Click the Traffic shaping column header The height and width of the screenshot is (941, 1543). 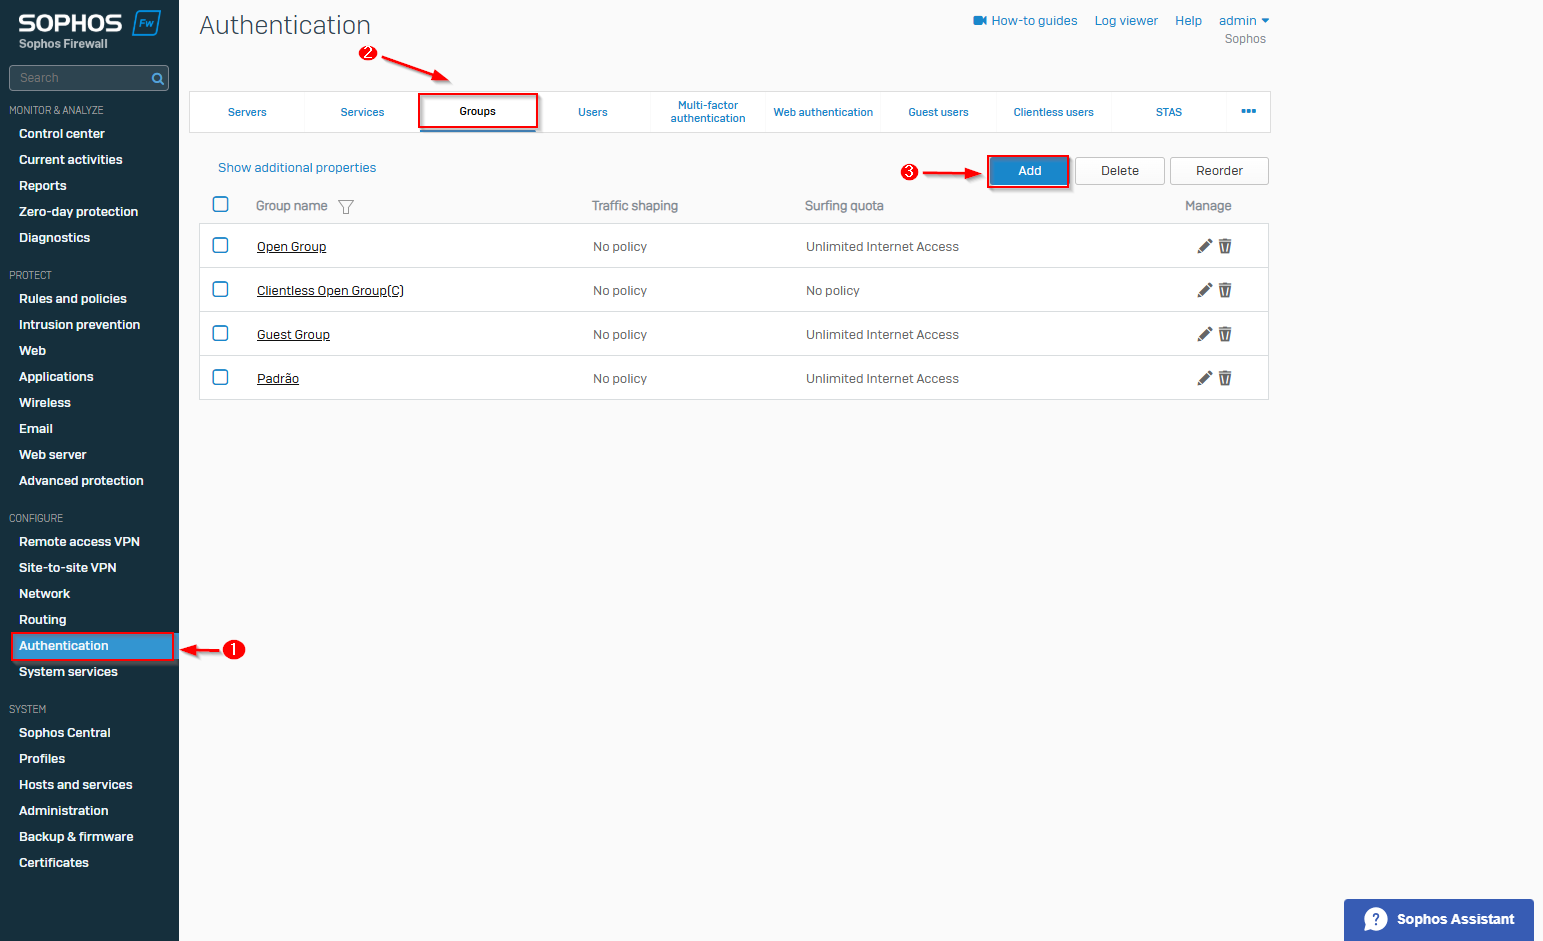(x=635, y=206)
